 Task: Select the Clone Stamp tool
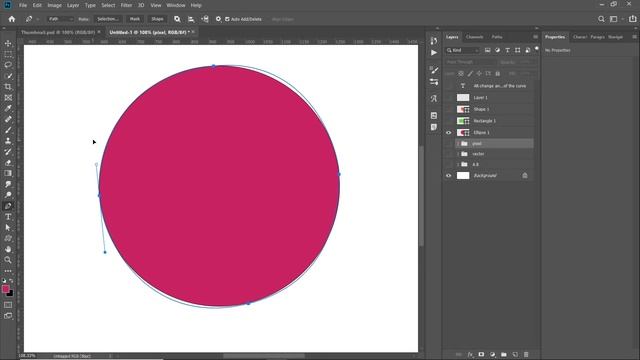coord(8,141)
